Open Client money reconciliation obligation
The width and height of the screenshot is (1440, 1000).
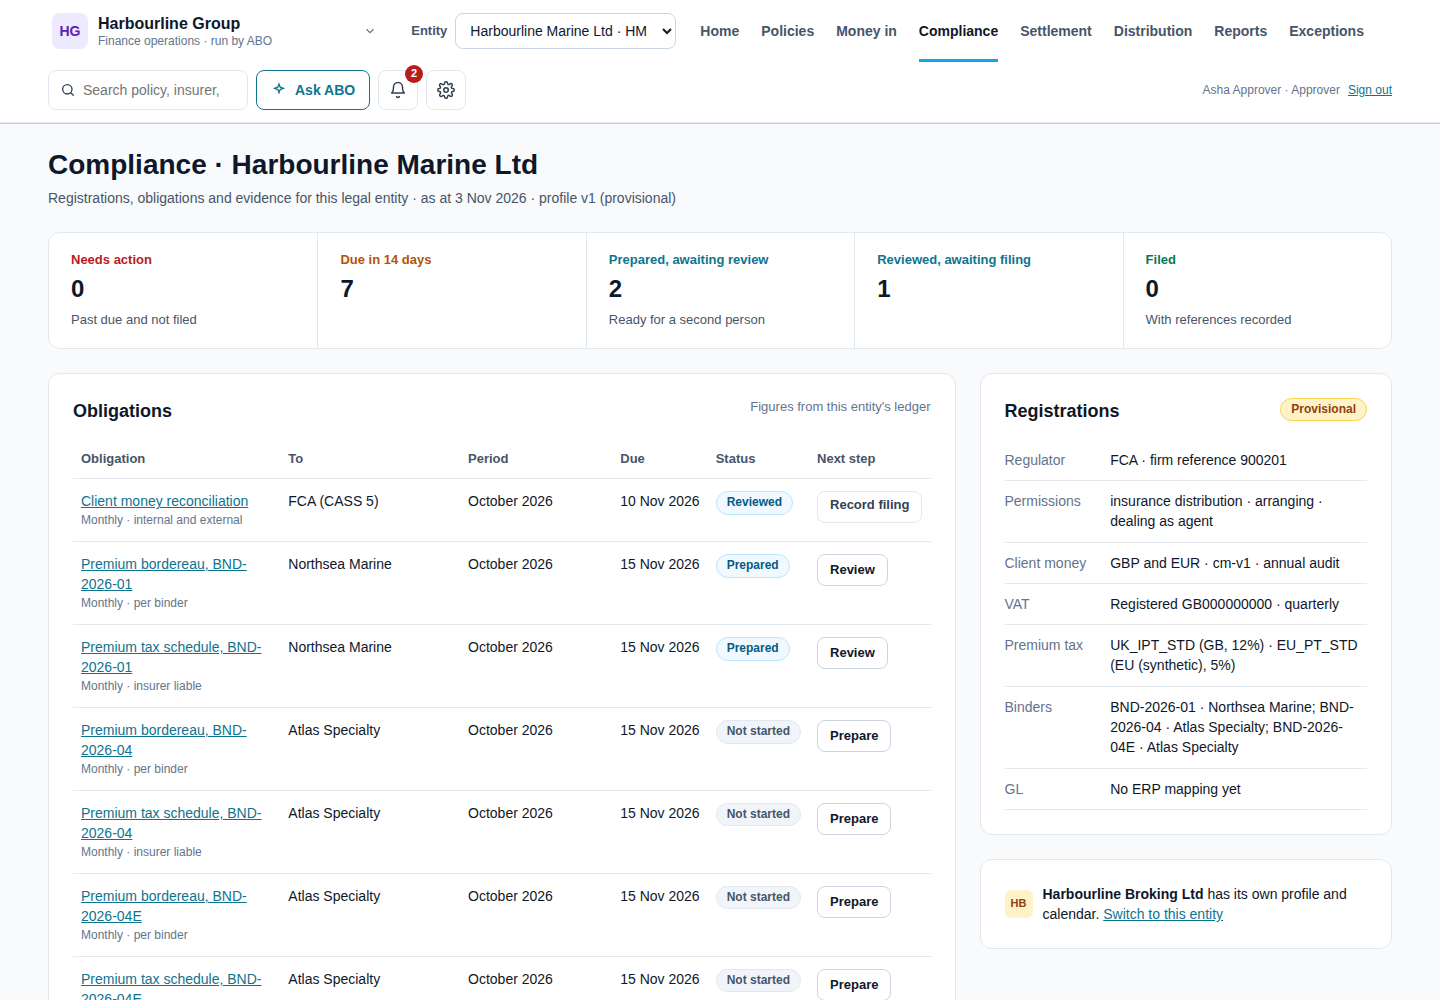coord(164,501)
